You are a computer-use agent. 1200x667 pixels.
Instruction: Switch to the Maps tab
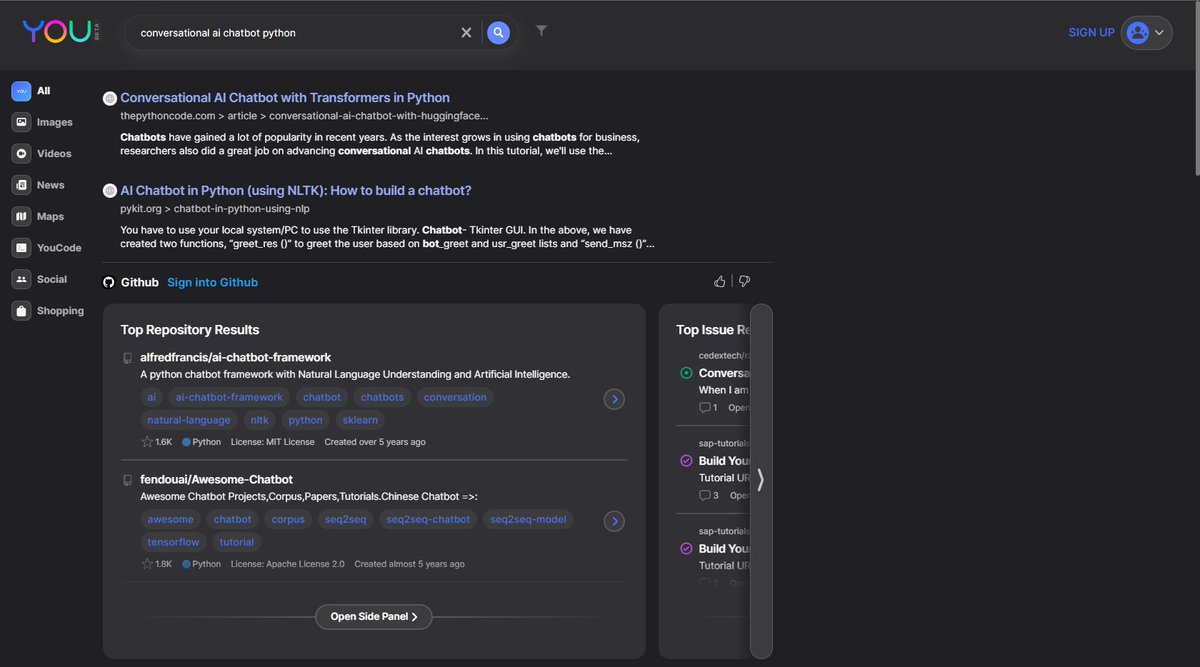(x=39, y=217)
